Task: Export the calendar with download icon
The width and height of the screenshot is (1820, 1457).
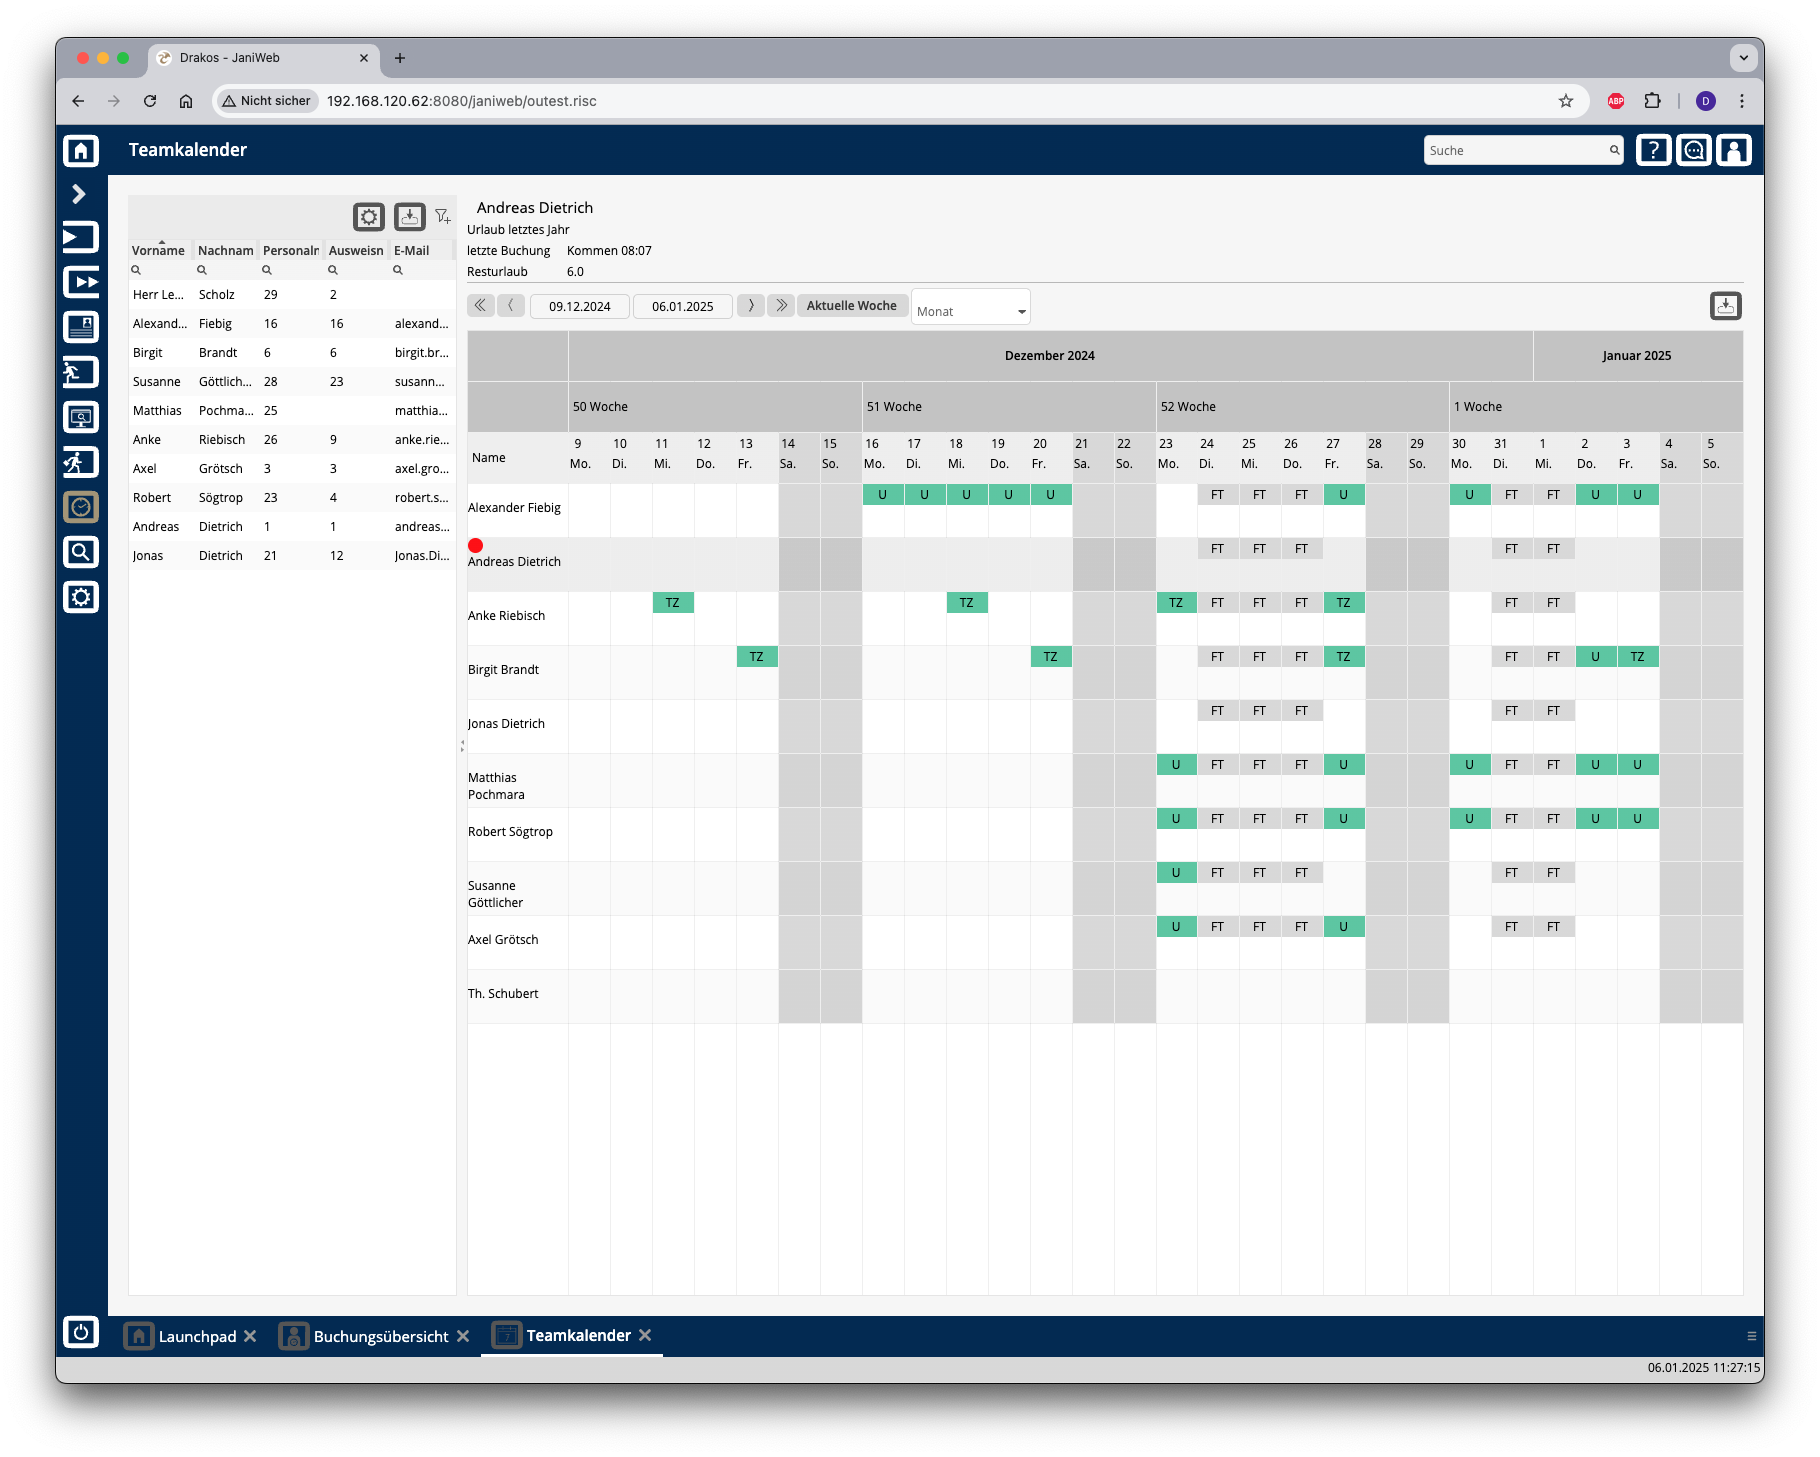Action: click(x=1725, y=306)
